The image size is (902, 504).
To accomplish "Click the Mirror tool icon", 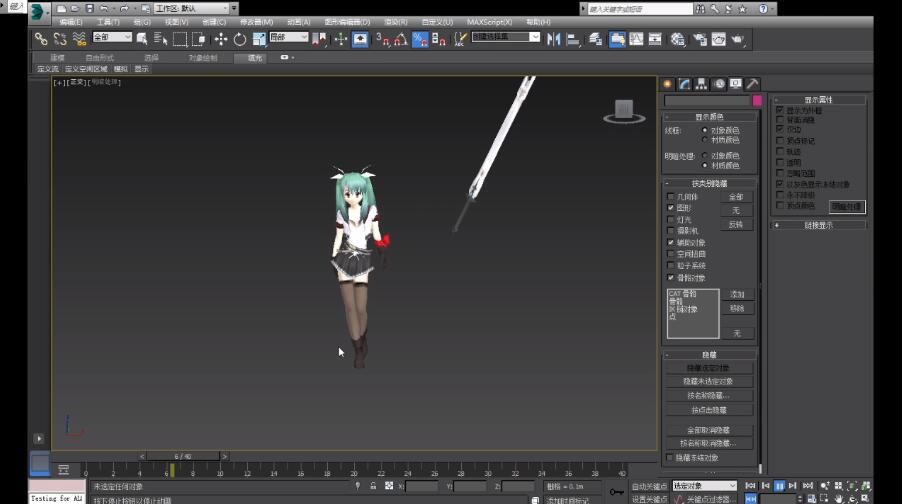I will [x=553, y=39].
